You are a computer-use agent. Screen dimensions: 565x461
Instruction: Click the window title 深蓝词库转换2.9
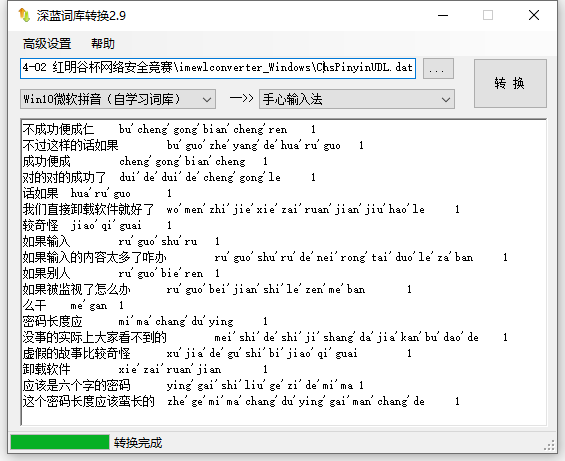click(x=81, y=15)
